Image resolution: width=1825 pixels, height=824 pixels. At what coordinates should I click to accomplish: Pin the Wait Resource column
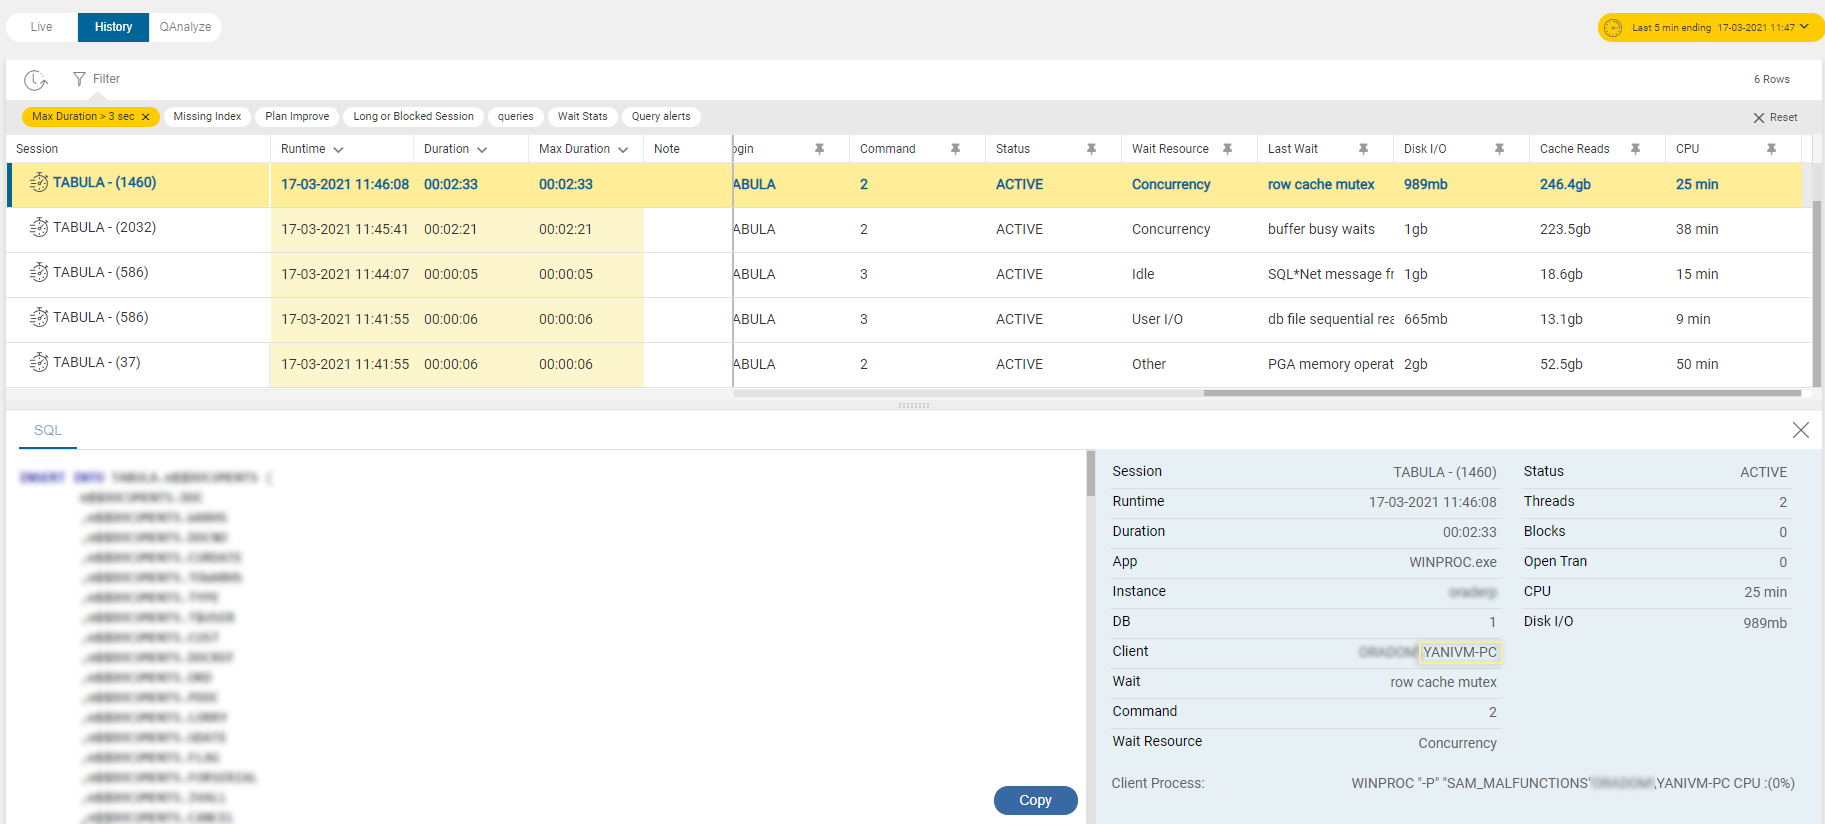(1227, 149)
